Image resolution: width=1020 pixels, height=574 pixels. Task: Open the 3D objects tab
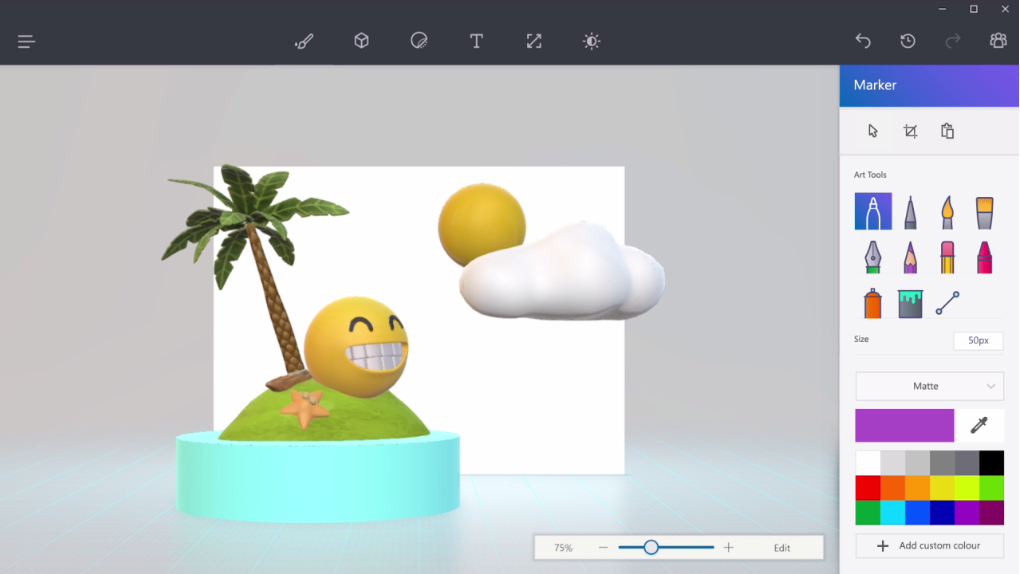(362, 41)
